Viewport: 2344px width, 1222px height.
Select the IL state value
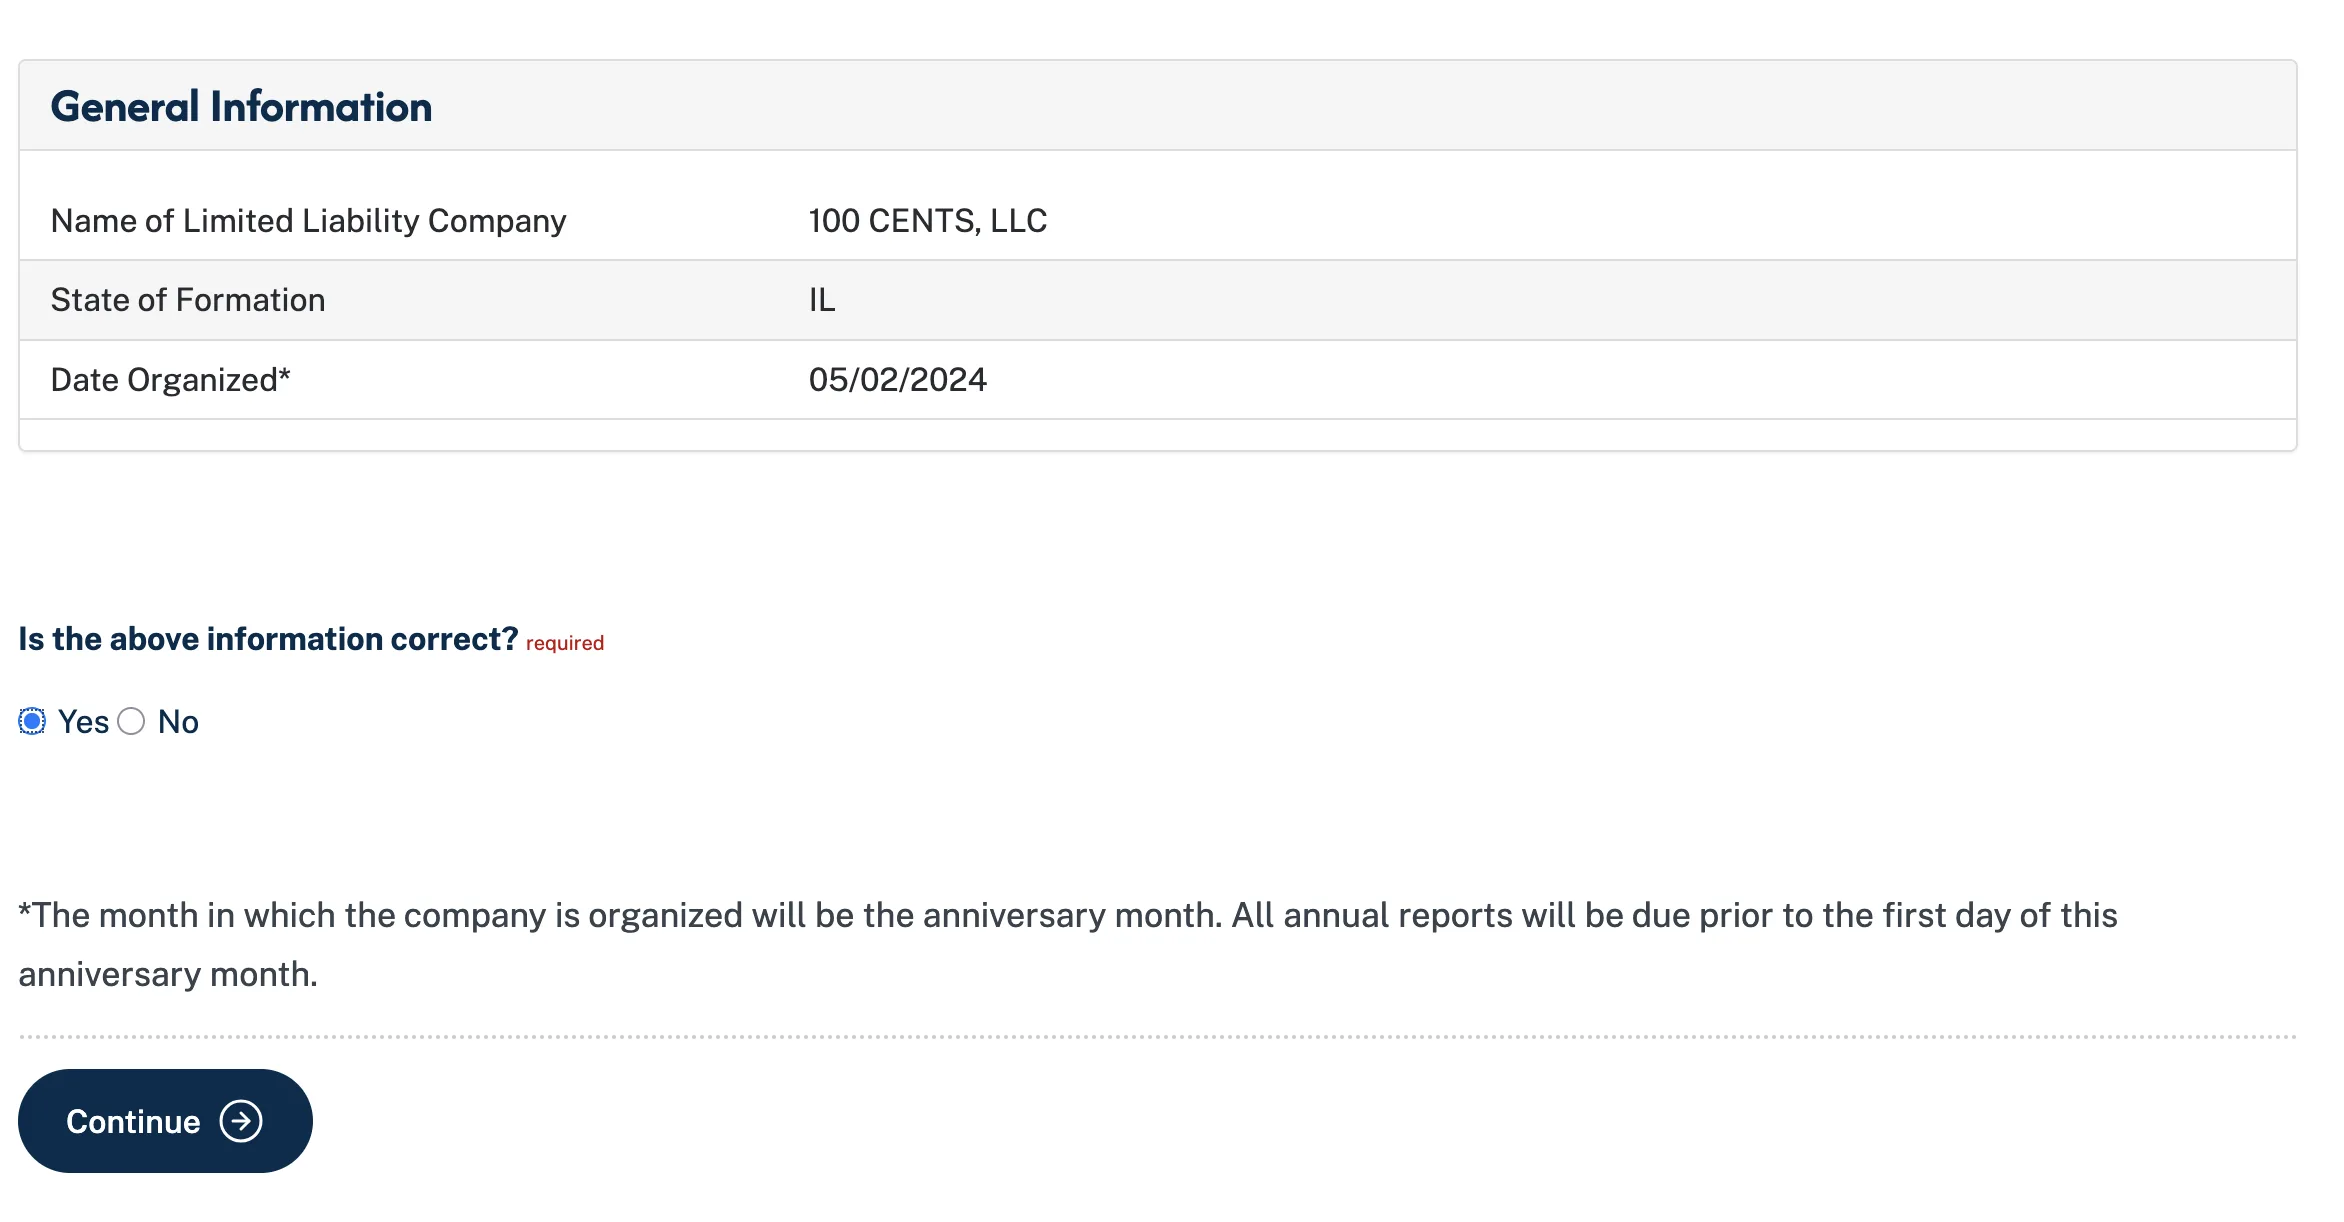[822, 299]
